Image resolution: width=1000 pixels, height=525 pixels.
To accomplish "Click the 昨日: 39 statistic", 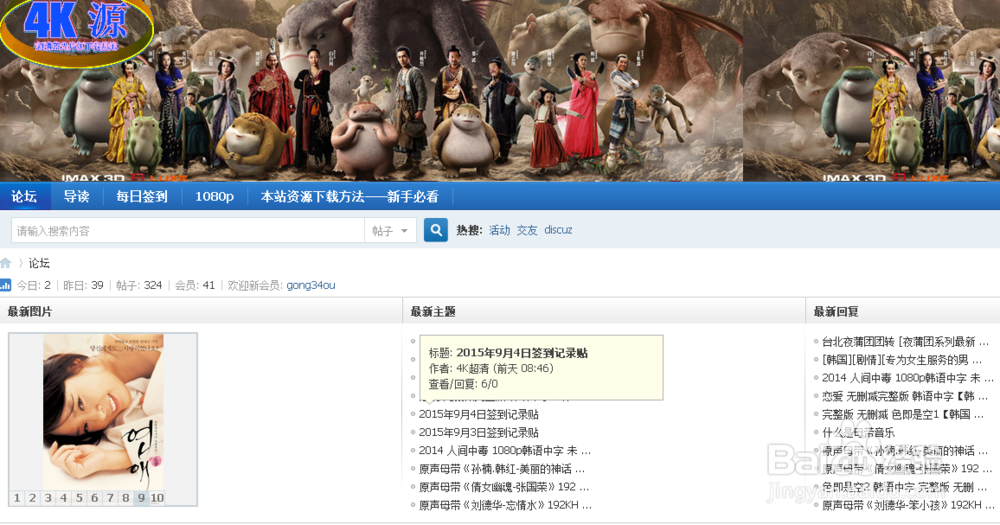I will [x=84, y=285].
